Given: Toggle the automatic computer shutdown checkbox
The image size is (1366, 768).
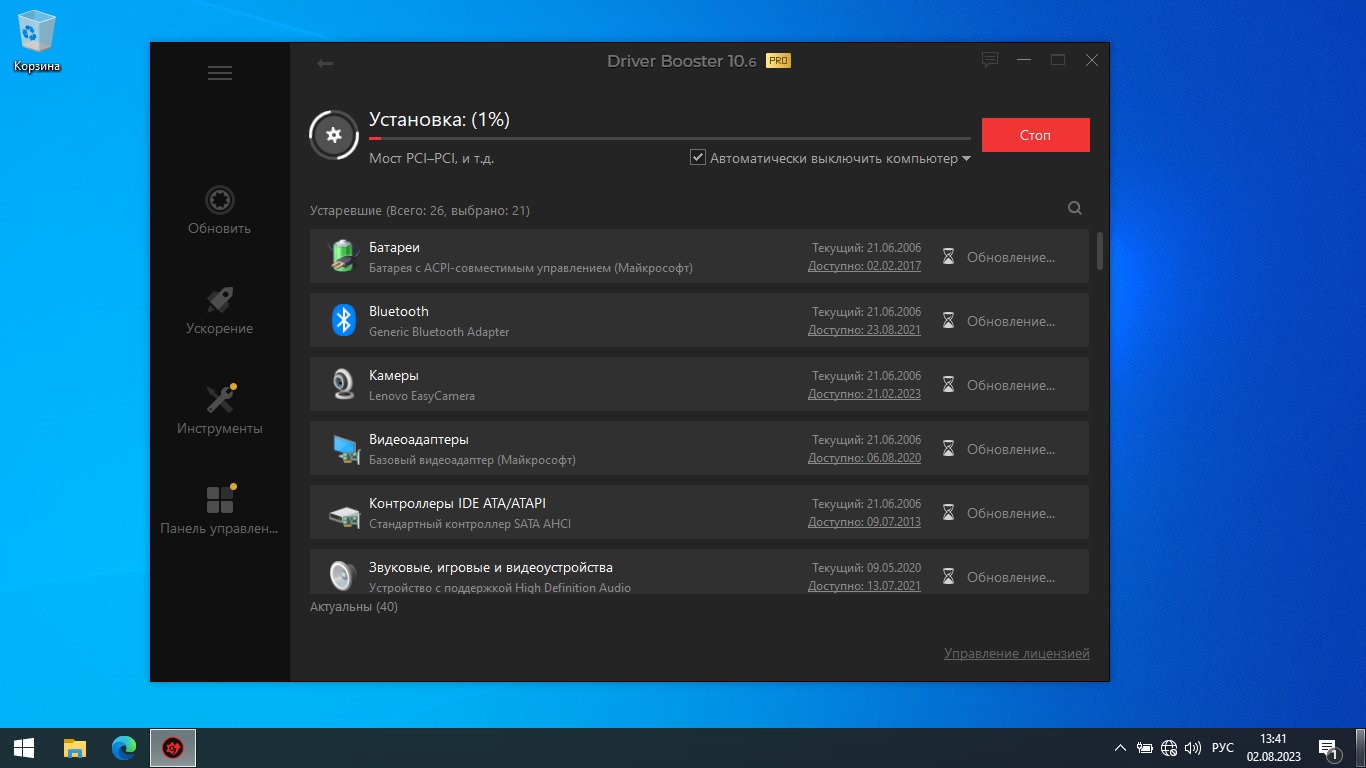Looking at the screenshot, I should coord(698,157).
